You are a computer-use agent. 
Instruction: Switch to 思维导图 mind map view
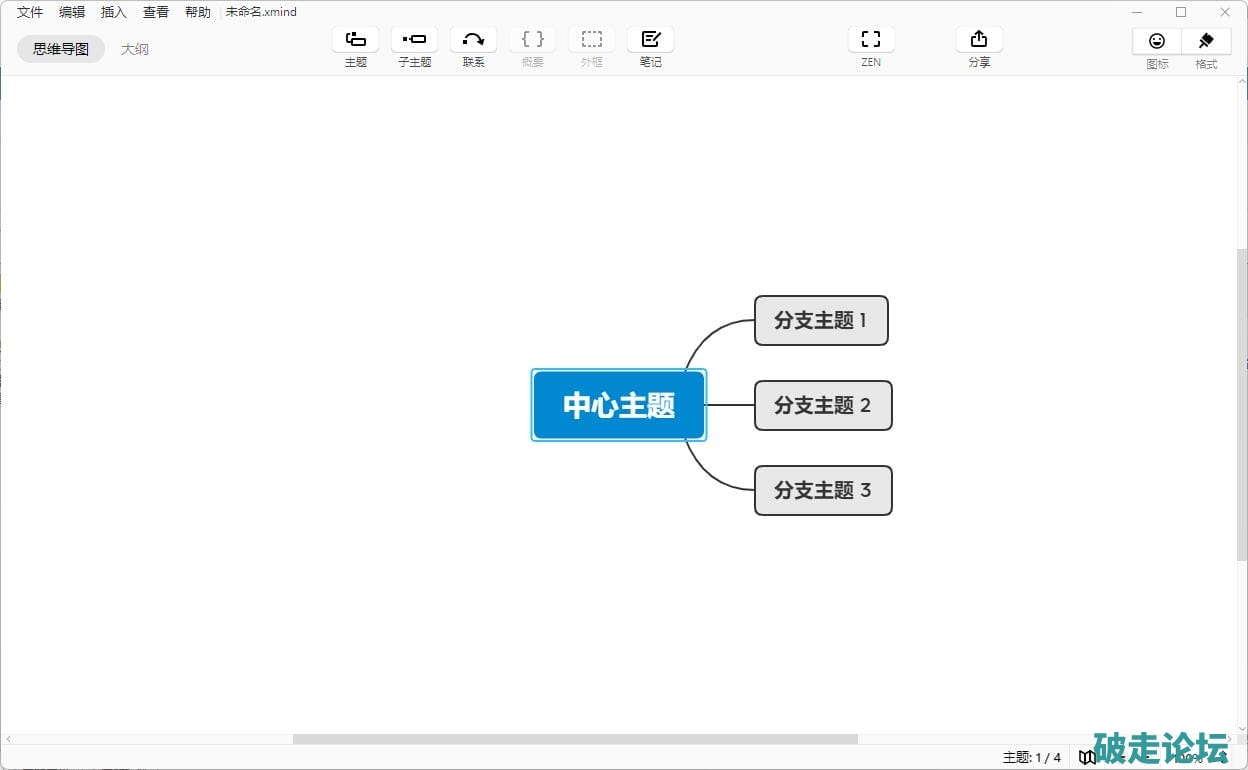pos(61,49)
